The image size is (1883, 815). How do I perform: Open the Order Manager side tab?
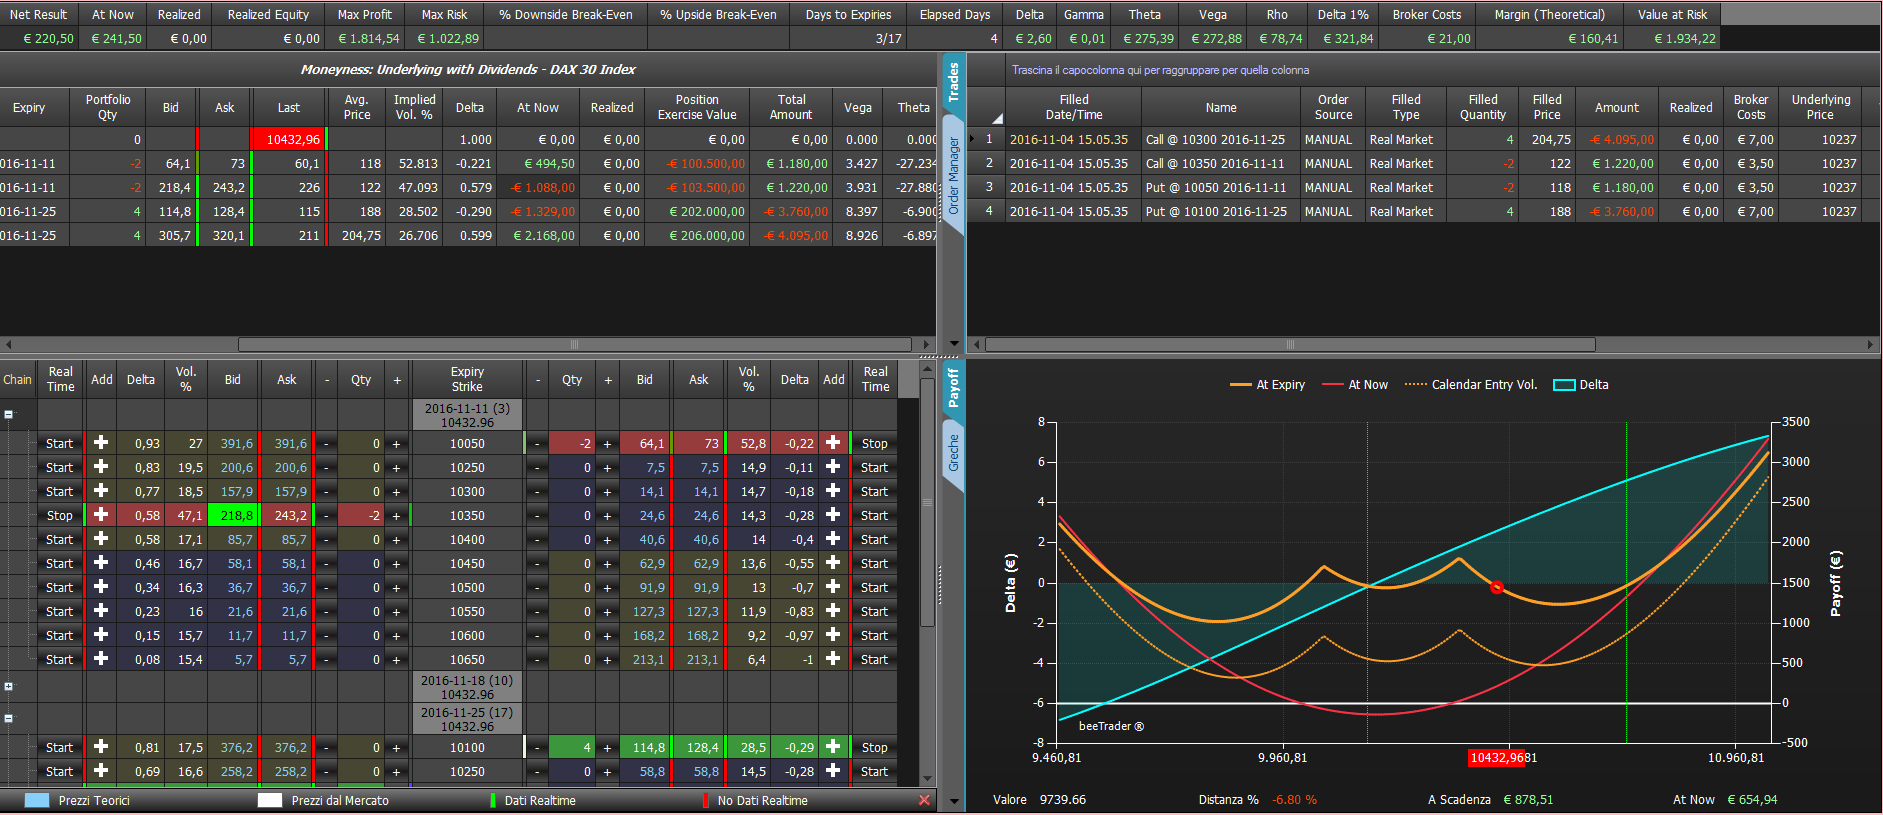(953, 176)
